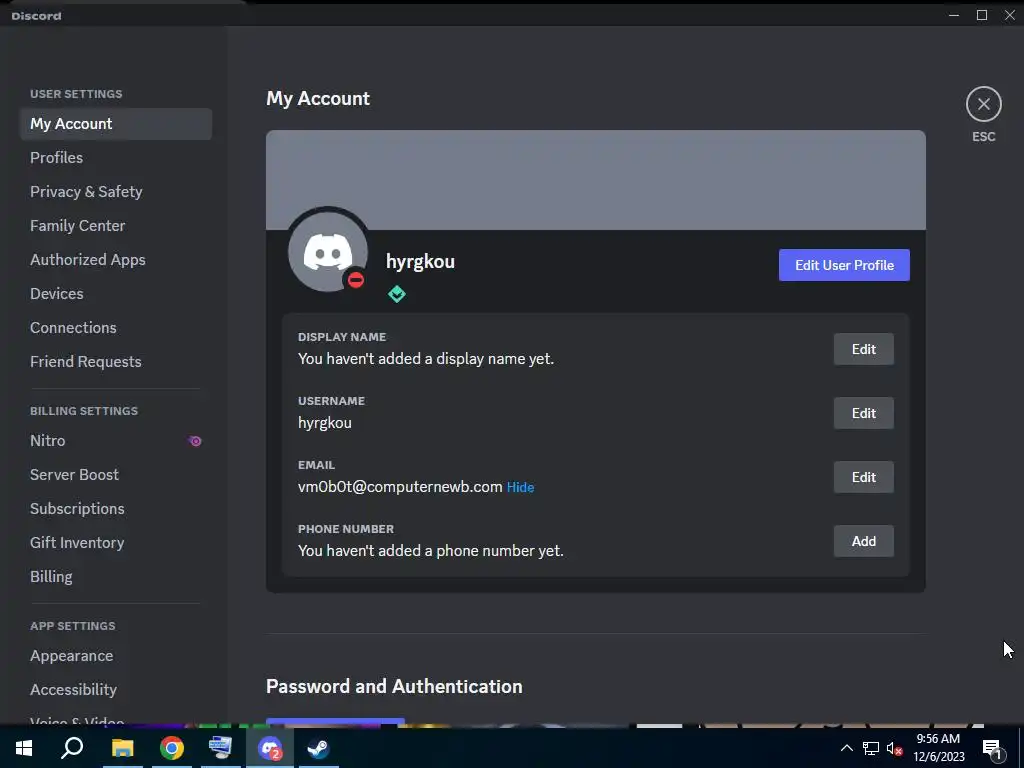Open Family Center settings
This screenshot has width=1024, height=768.
(116, 225)
